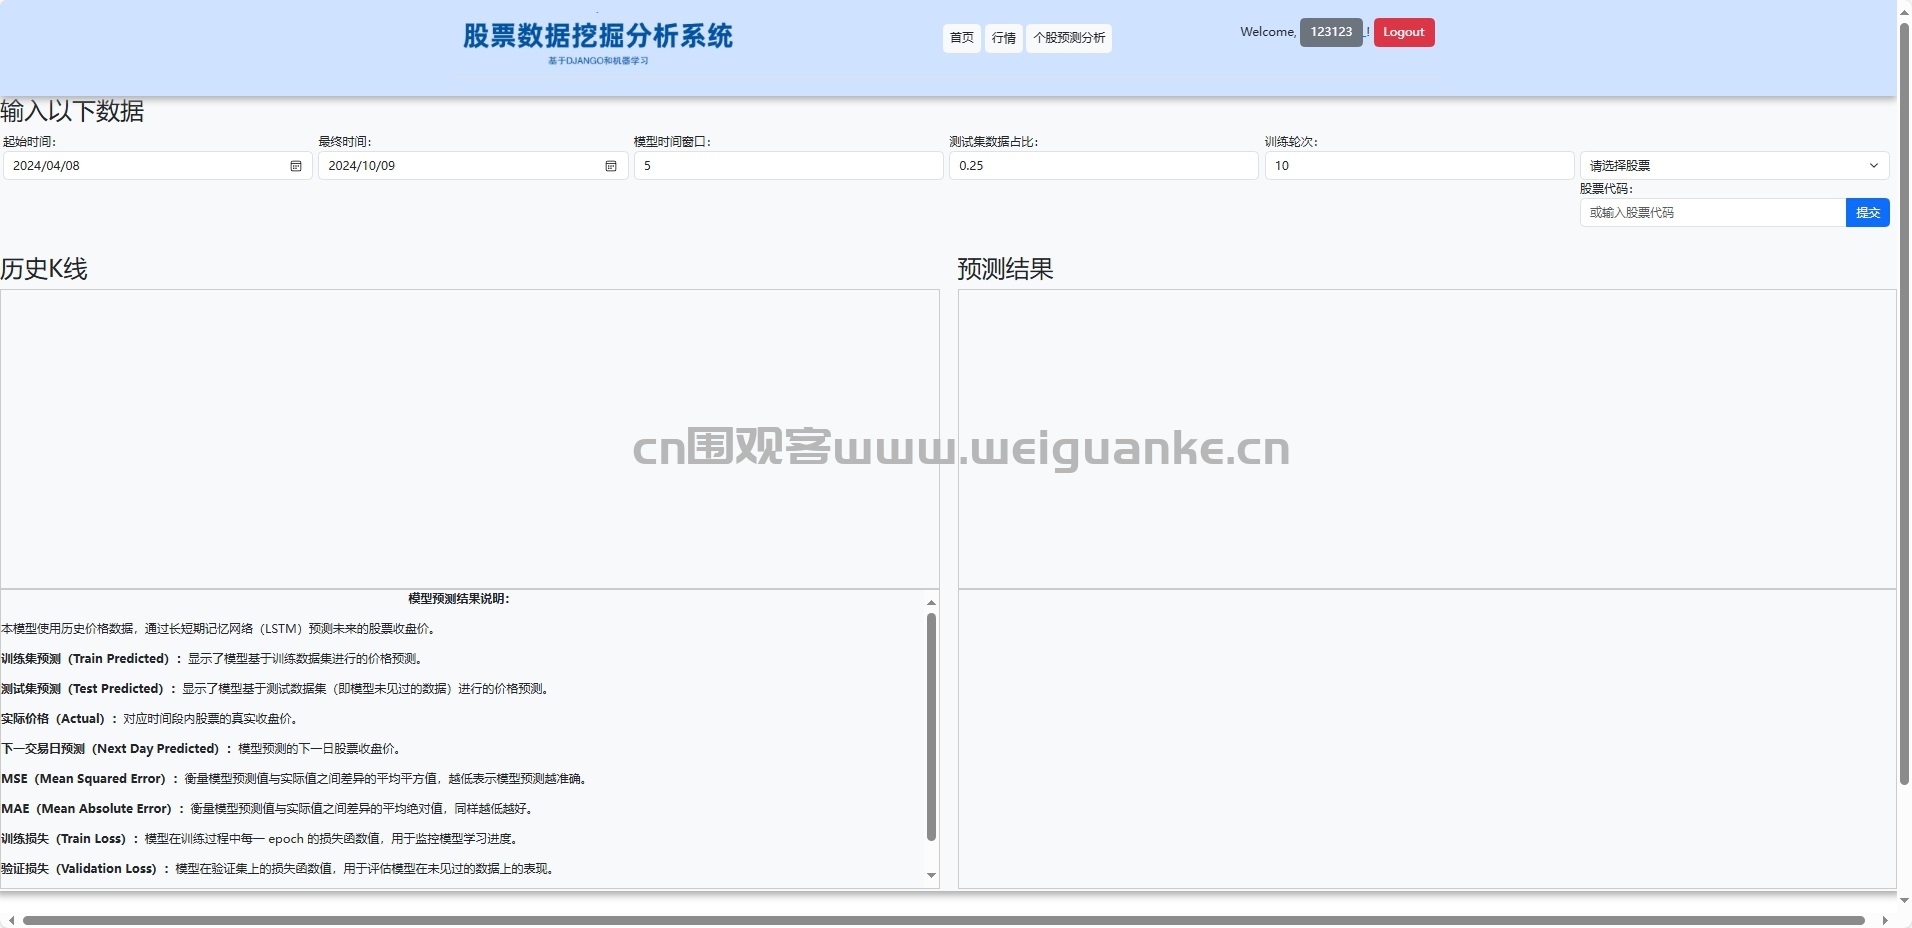
Task: Click the 历史K线 heading
Action: click(x=44, y=269)
